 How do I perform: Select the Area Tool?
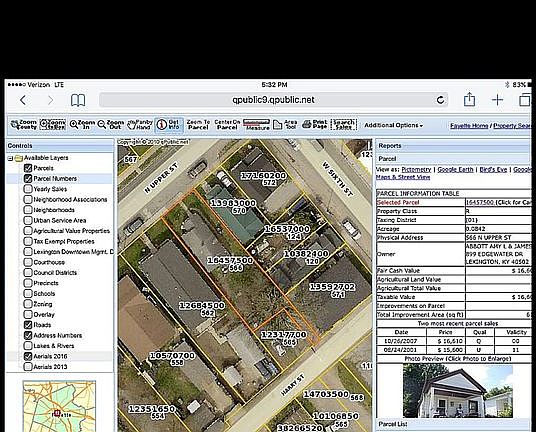285,124
